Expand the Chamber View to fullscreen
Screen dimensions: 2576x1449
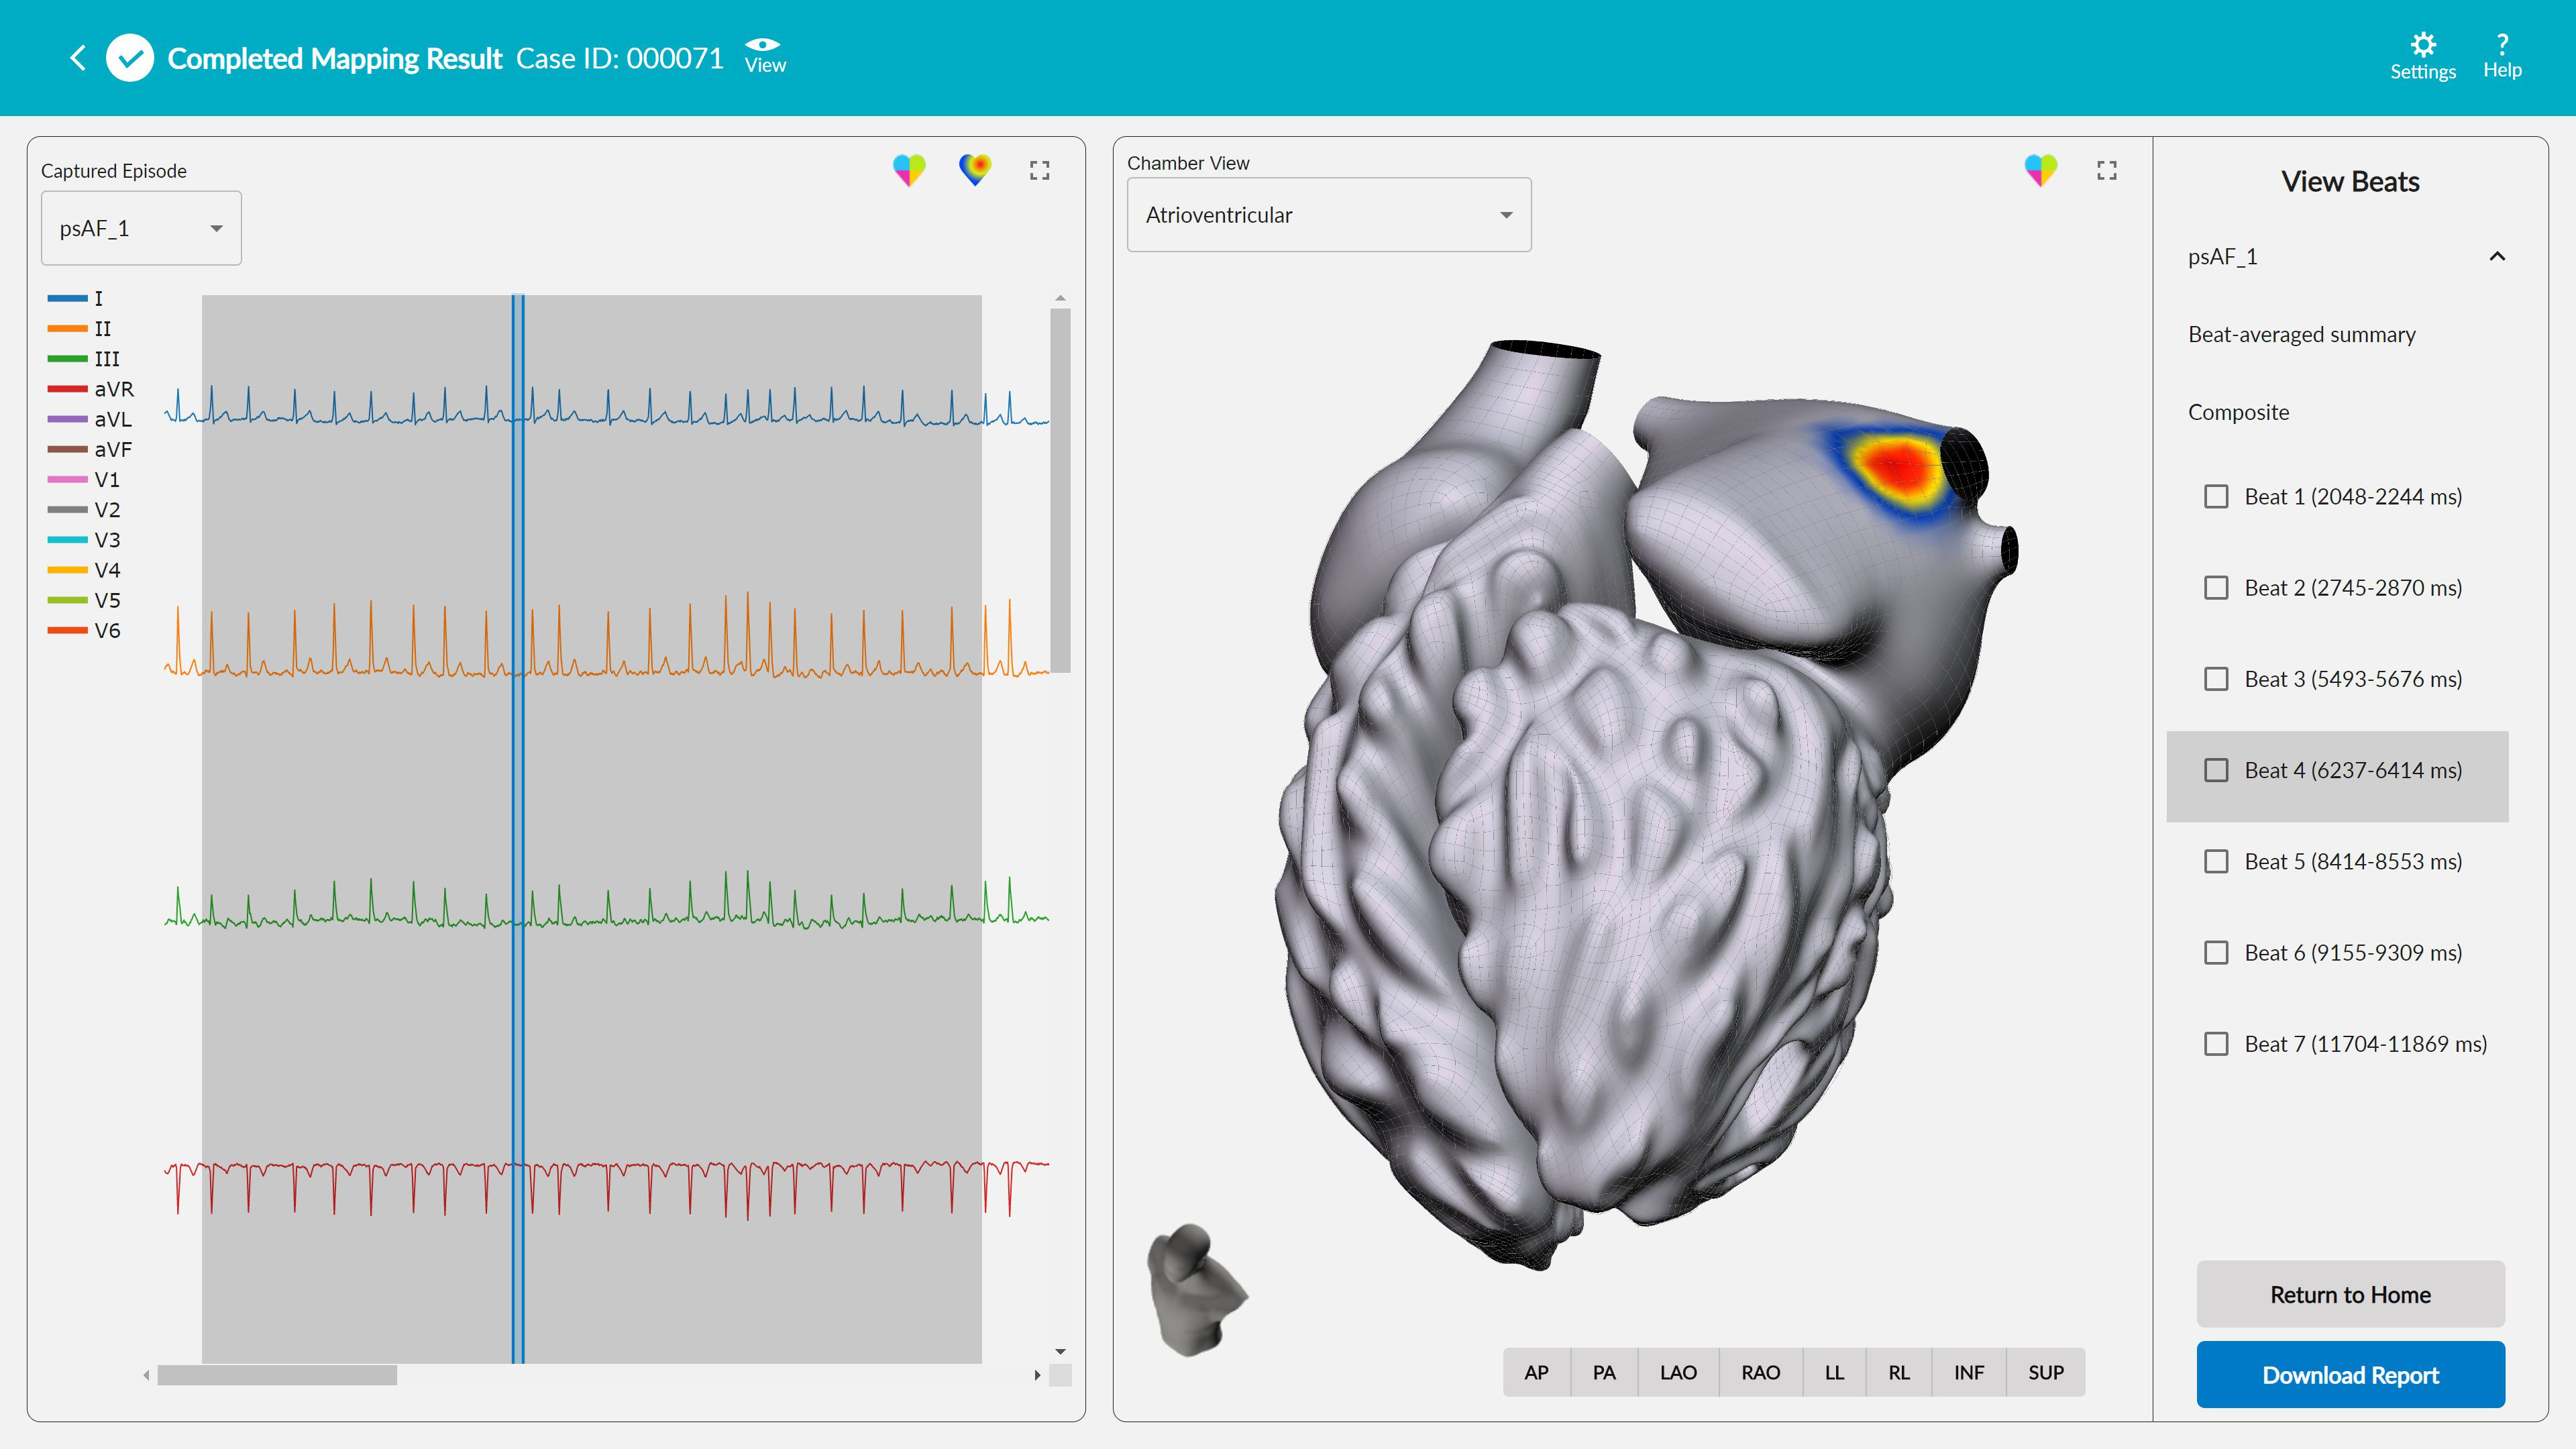(2106, 170)
